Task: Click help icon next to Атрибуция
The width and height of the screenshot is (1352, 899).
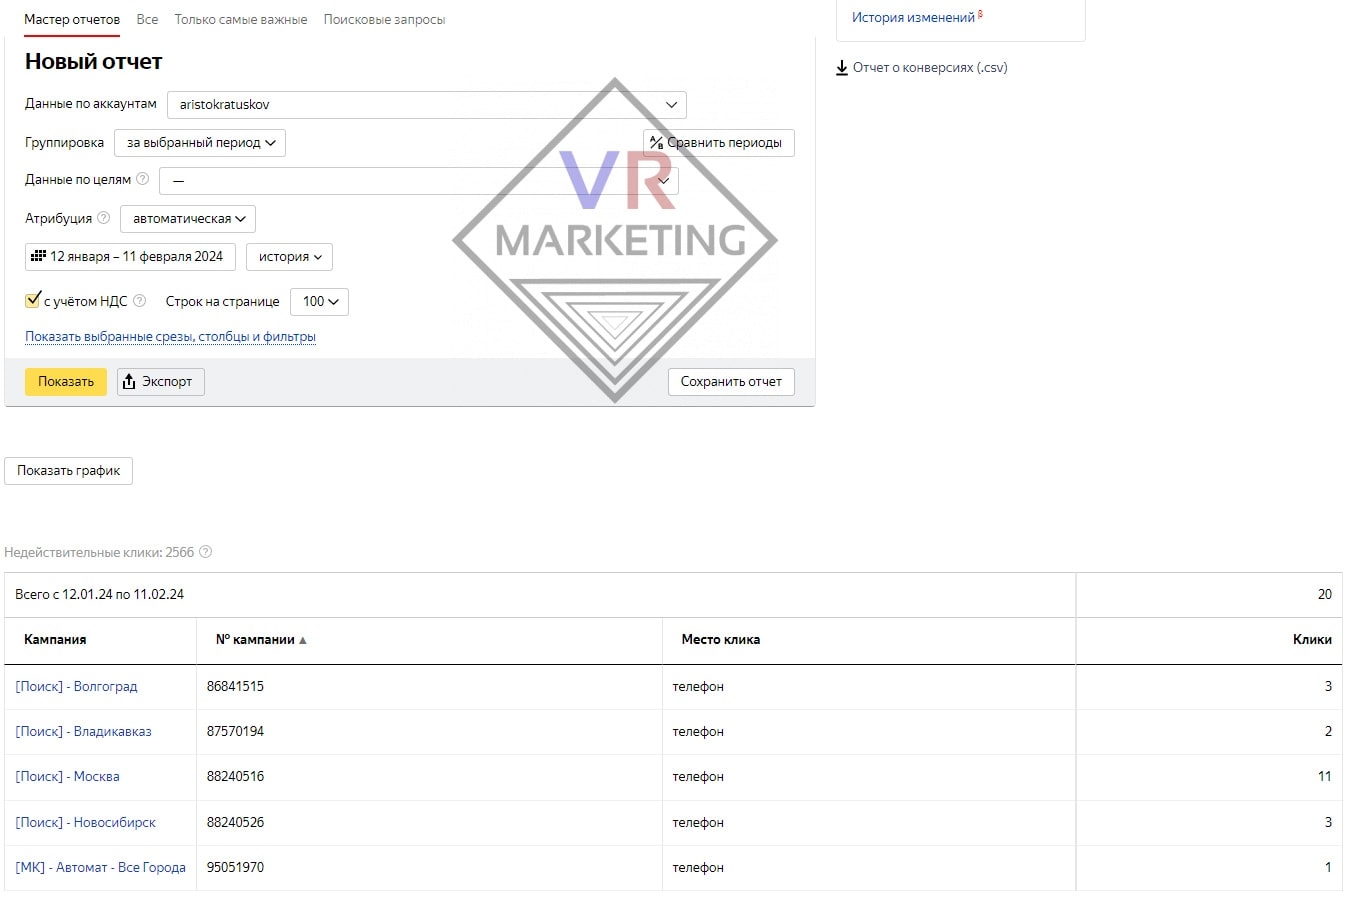Action: coord(103,217)
